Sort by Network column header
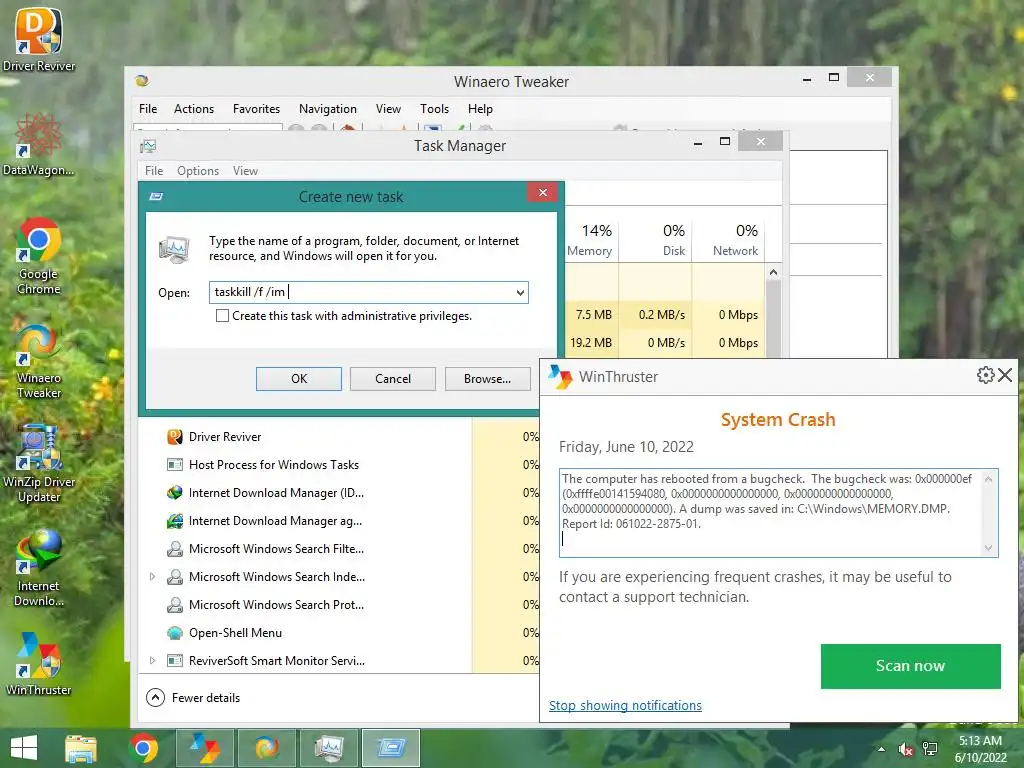This screenshot has height=768, width=1024. [728, 239]
